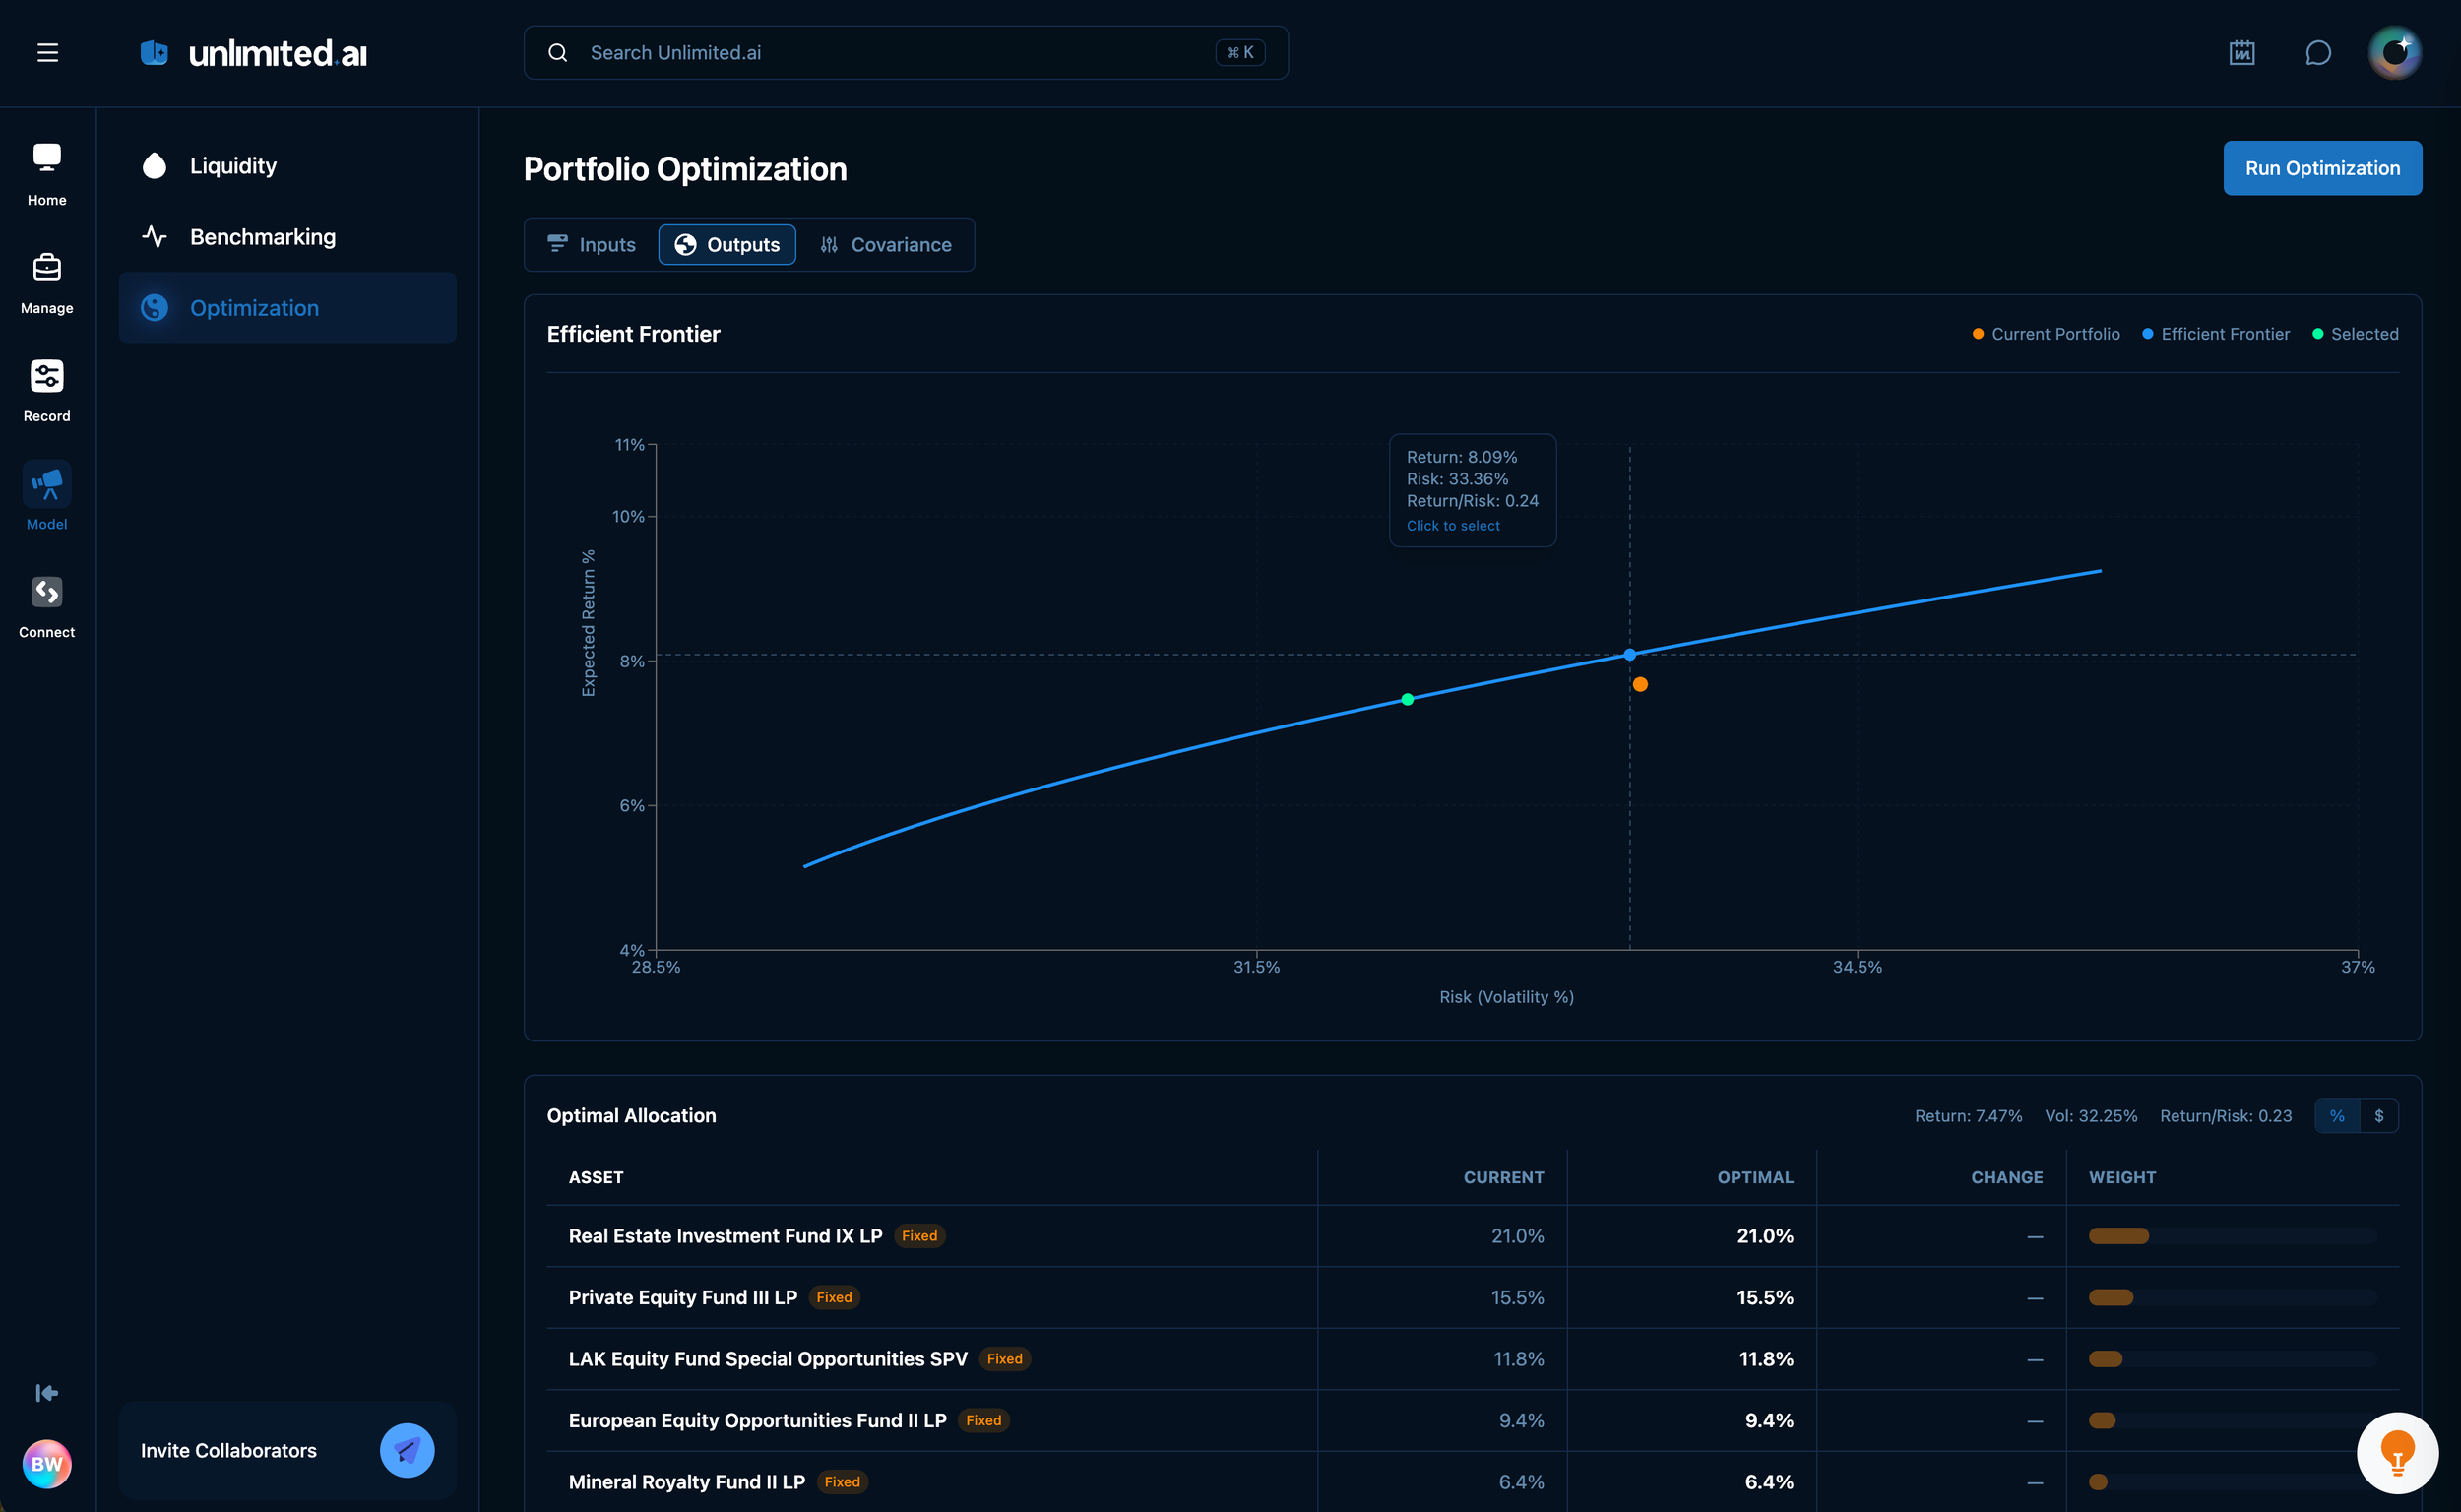
Task: Open the hamburger menu icon
Action: (47, 52)
